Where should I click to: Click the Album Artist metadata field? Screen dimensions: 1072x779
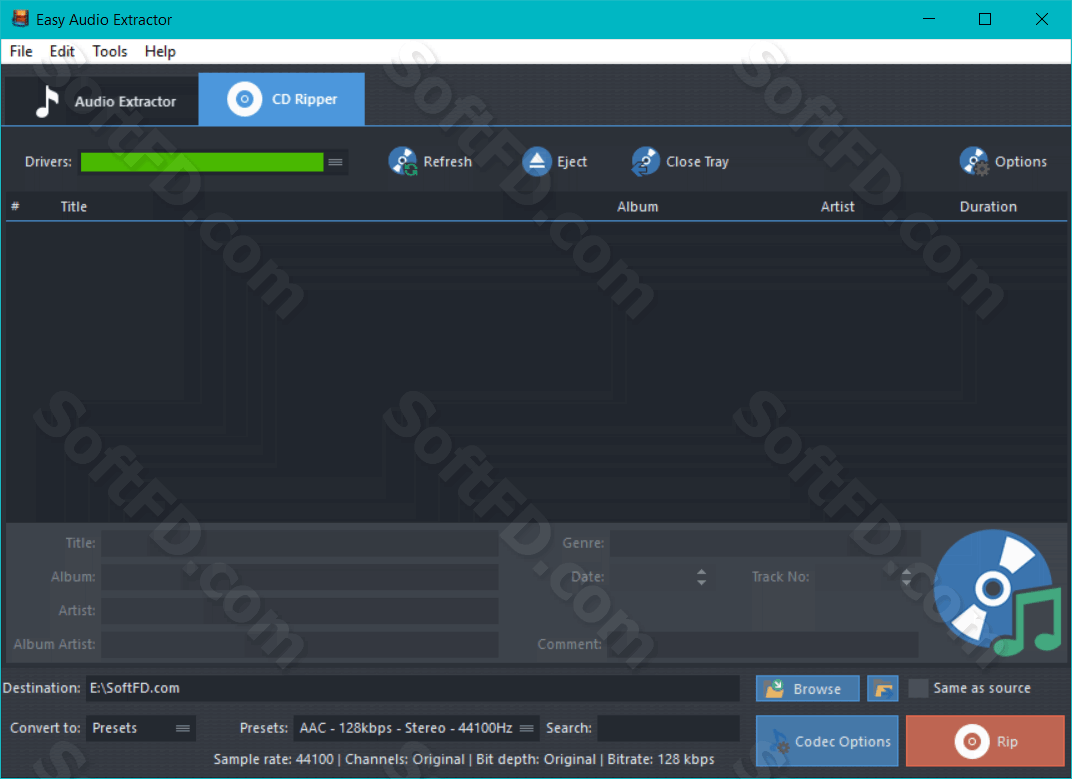tap(300, 644)
